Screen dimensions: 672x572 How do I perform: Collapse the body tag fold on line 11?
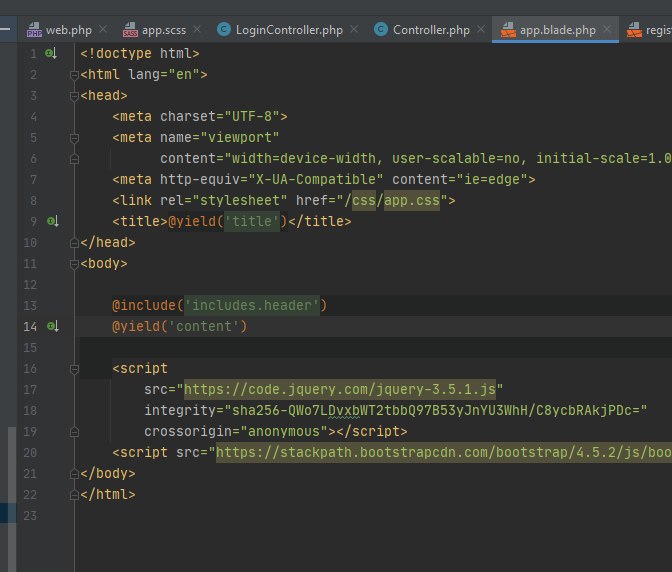(74, 264)
